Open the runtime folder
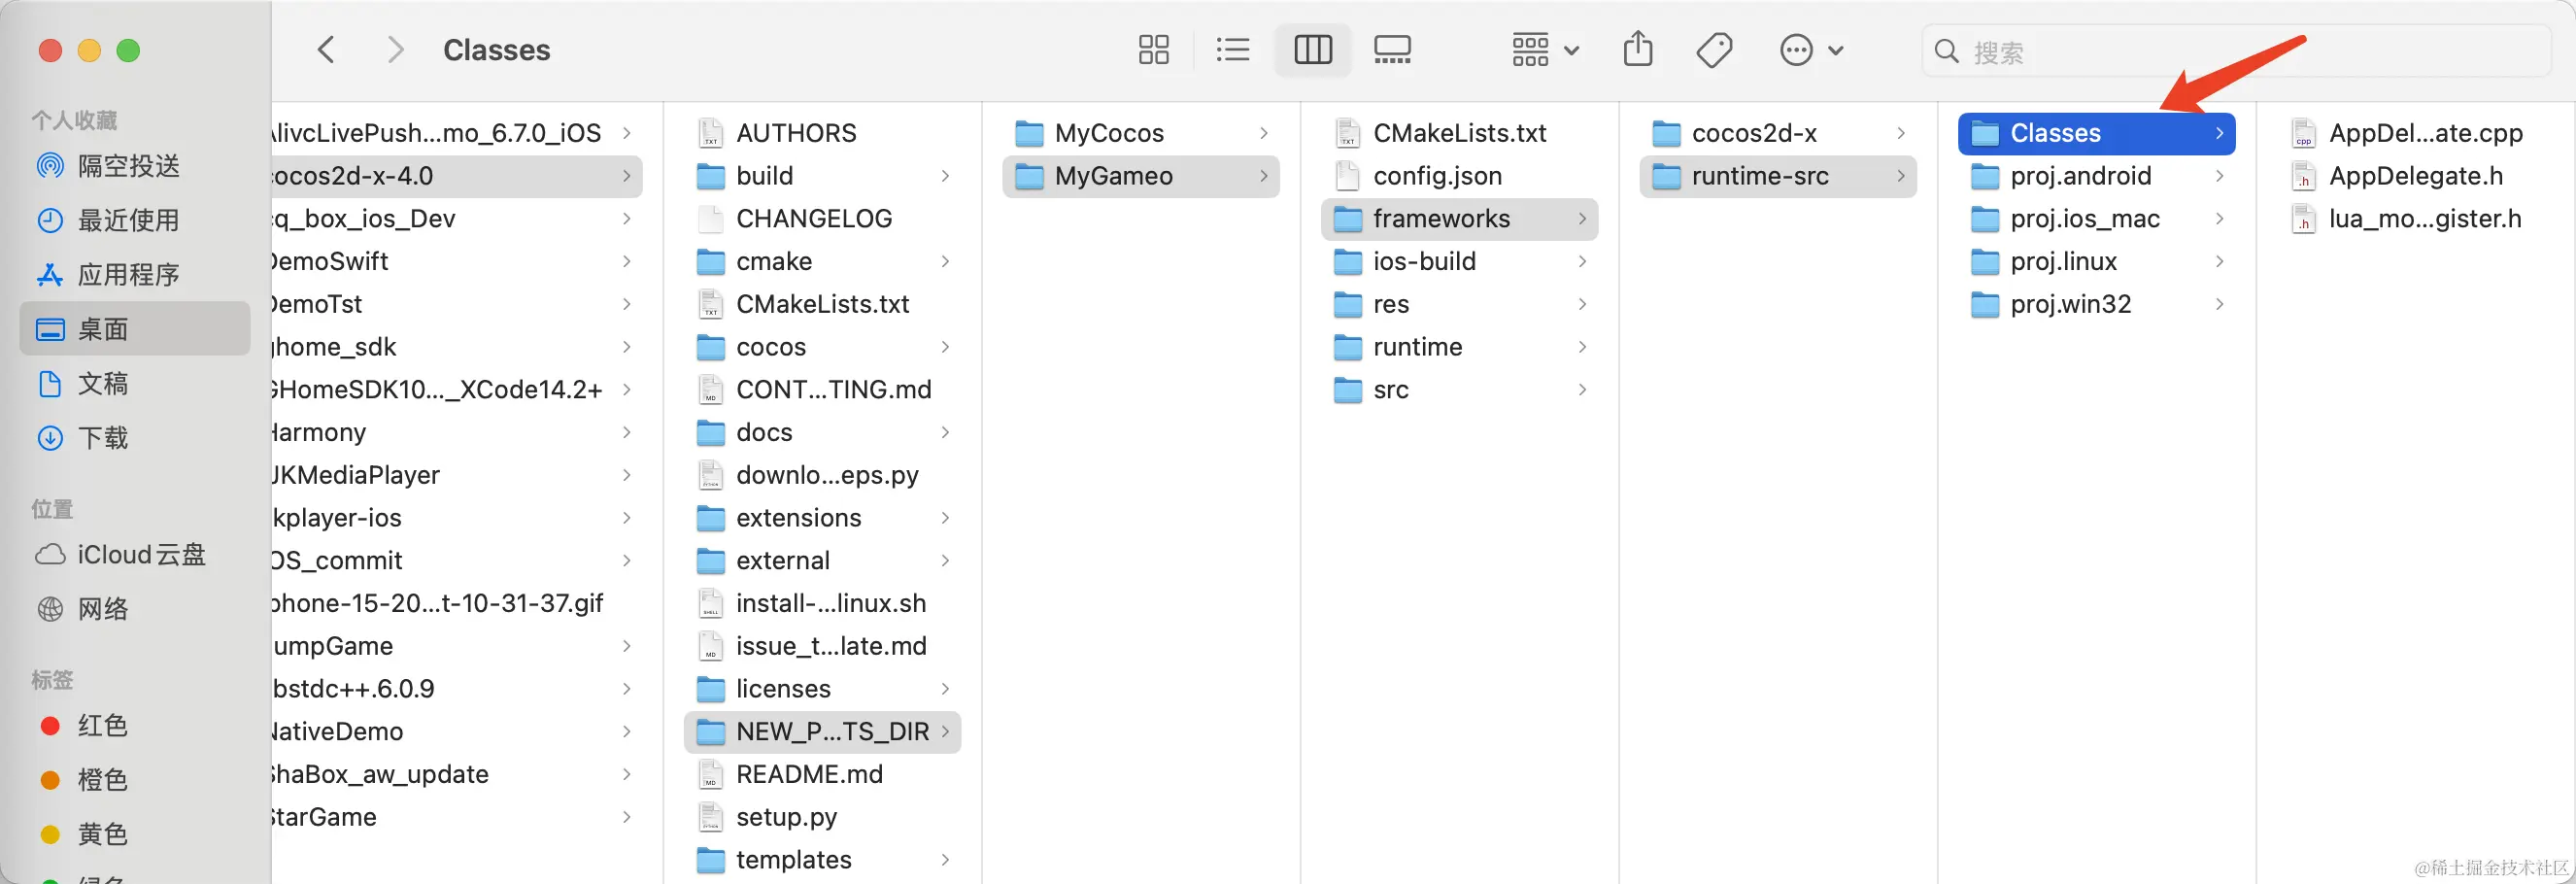 pyautogui.click(x=1460, y=347)
